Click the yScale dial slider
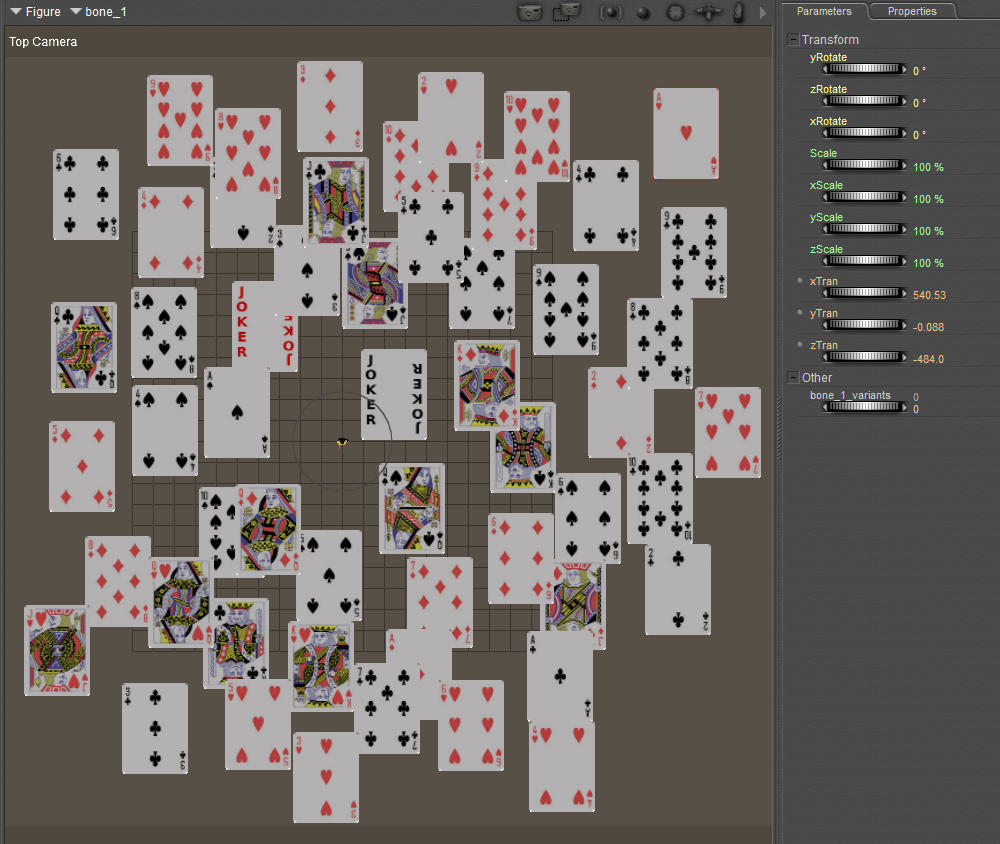 pyautogui.click(x=864, y=228)
